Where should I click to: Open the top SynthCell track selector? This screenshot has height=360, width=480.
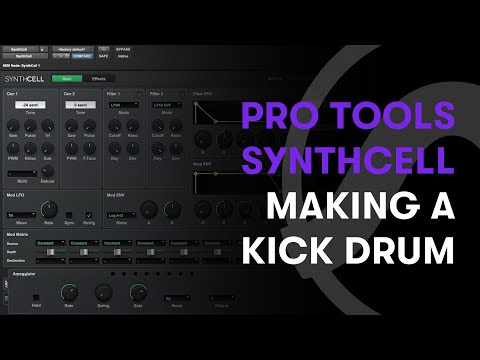[x=20, y=49]
